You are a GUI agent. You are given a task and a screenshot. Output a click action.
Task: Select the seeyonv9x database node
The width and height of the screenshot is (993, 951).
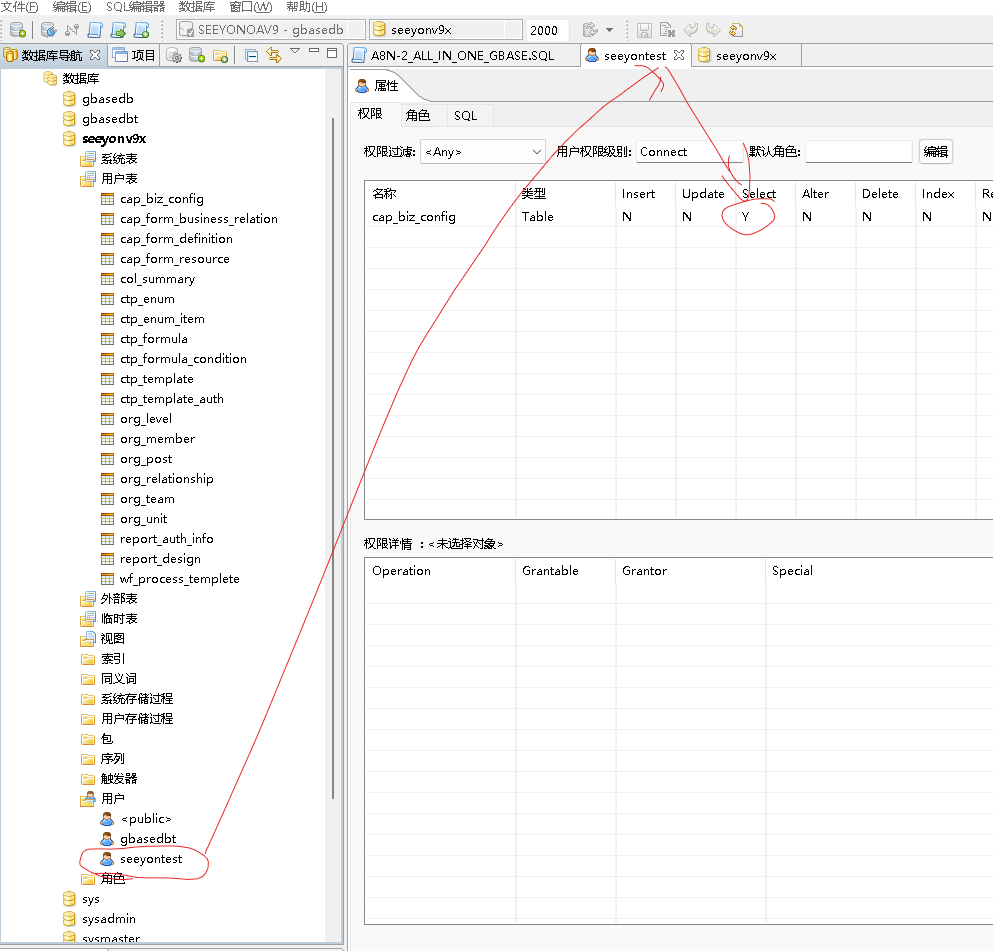tap(114, 139)
